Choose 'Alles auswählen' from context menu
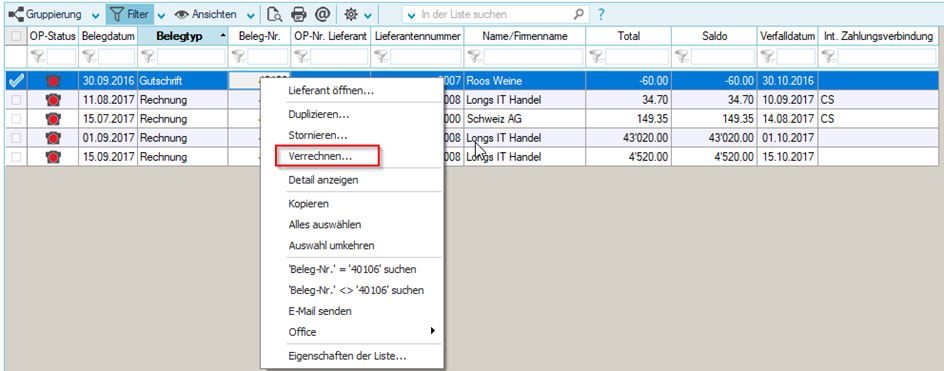The image size is (944, 371). click(x=352, y=225)
